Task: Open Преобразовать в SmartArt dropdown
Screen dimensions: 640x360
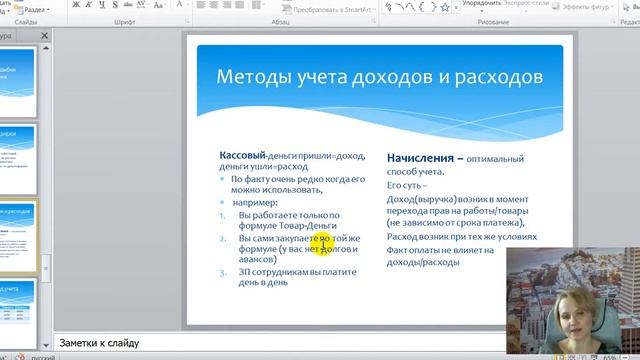Action: (329, 9)
